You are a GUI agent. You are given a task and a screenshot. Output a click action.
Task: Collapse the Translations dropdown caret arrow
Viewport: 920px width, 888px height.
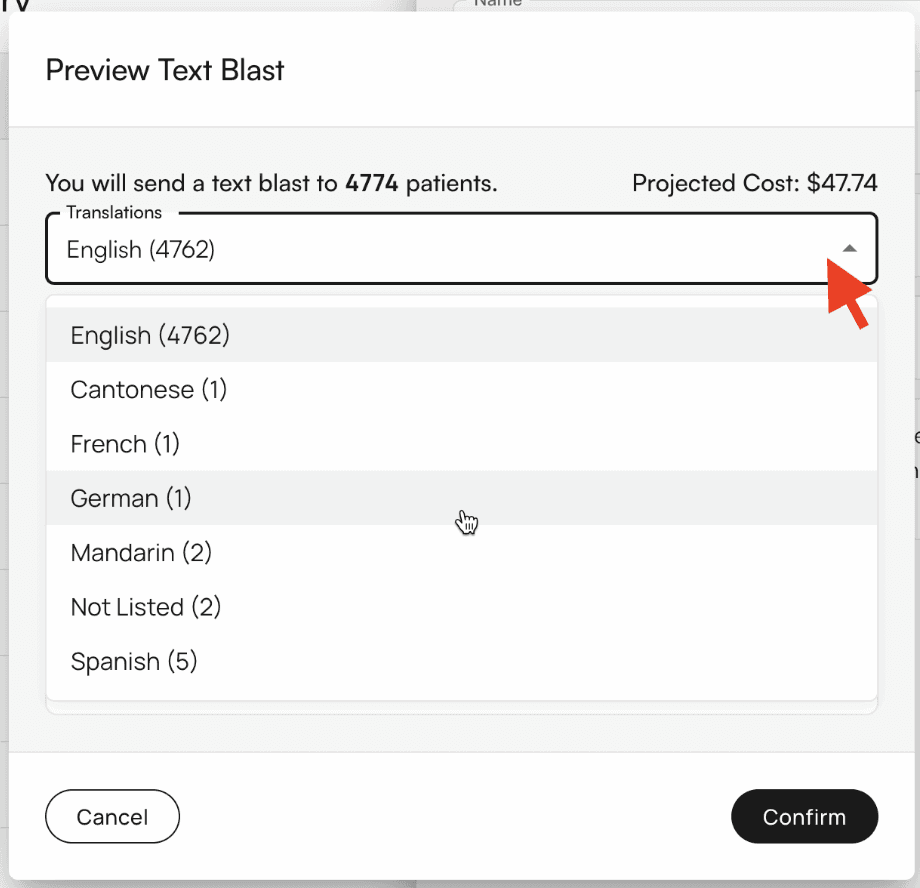(x=849, y=248)
